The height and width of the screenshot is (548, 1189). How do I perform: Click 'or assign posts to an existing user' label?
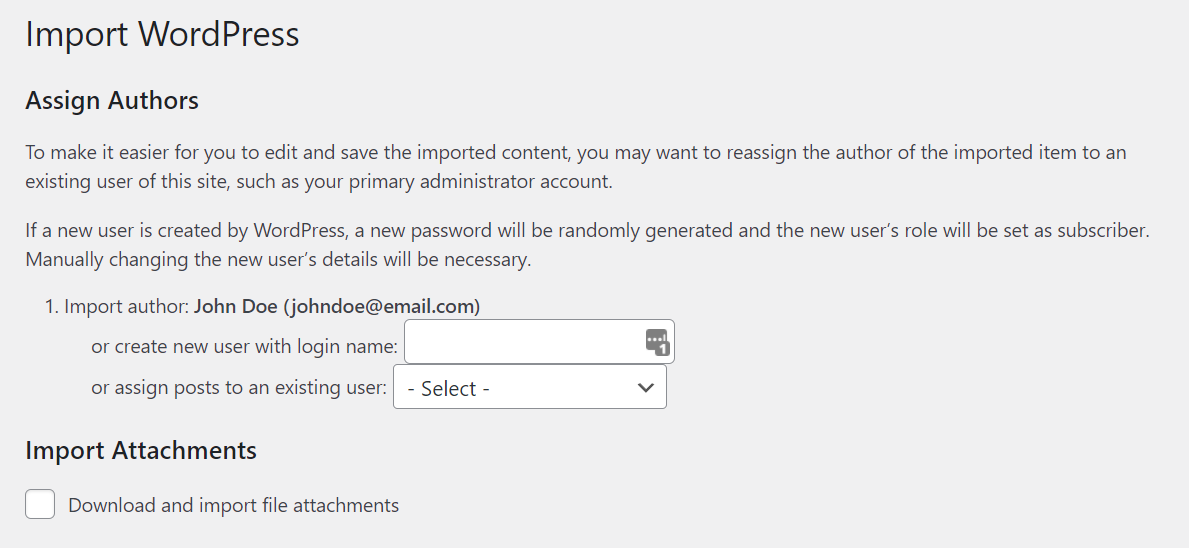(238, 388)
